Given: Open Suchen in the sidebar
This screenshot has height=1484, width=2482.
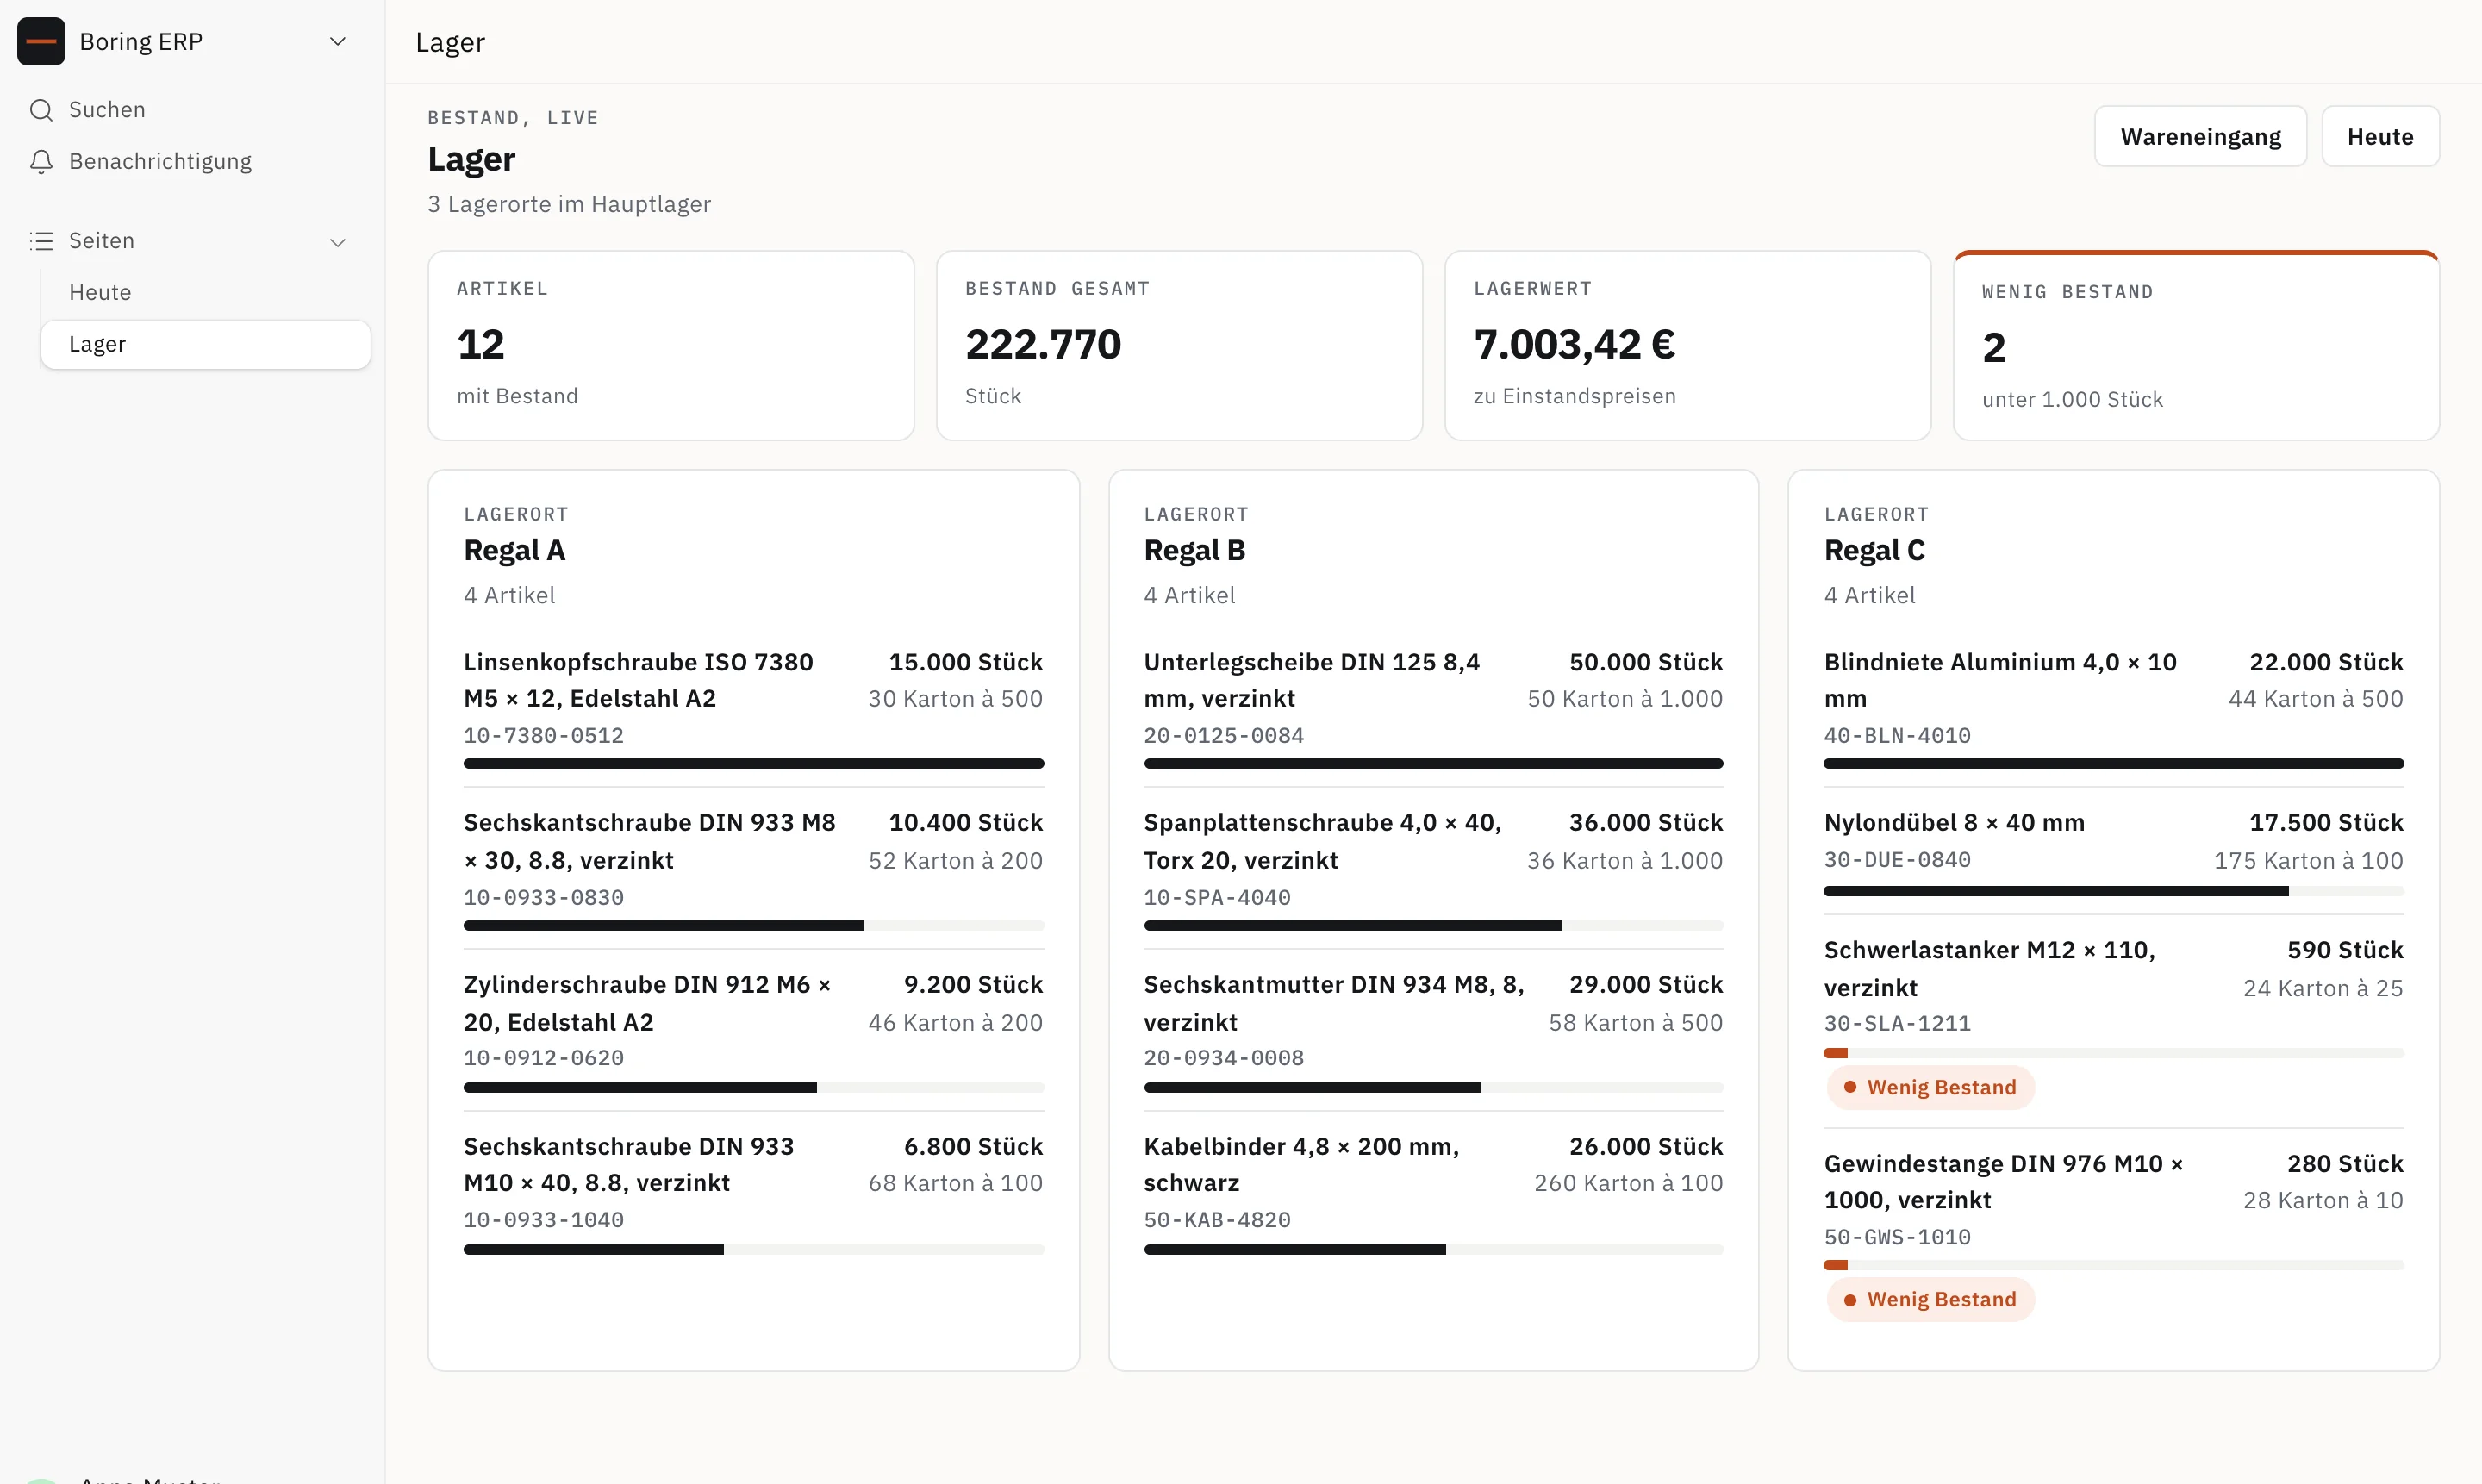Looking at the screenshot, I should pos(192,110).
